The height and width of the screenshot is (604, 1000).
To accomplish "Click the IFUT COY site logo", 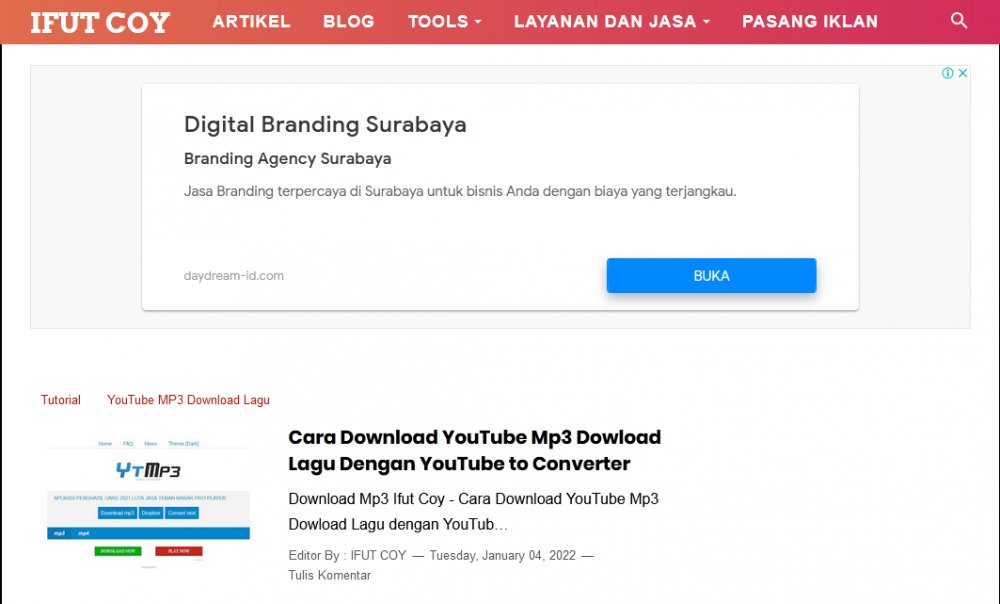I will (x=100, y=22).
